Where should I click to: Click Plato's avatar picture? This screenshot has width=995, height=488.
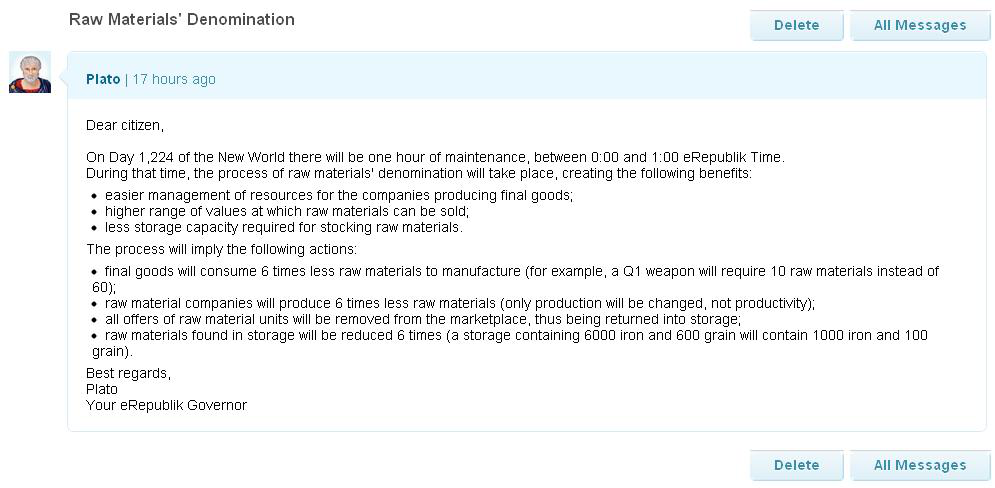30,72
